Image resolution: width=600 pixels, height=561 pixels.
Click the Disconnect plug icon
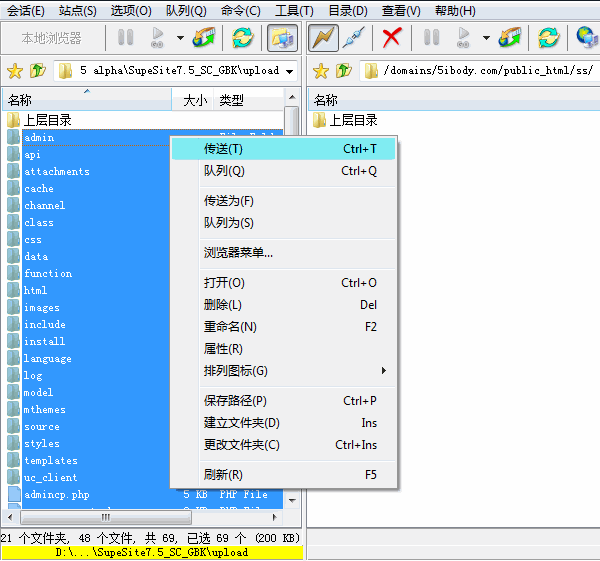pyautogui.click(x=353, y=39)
